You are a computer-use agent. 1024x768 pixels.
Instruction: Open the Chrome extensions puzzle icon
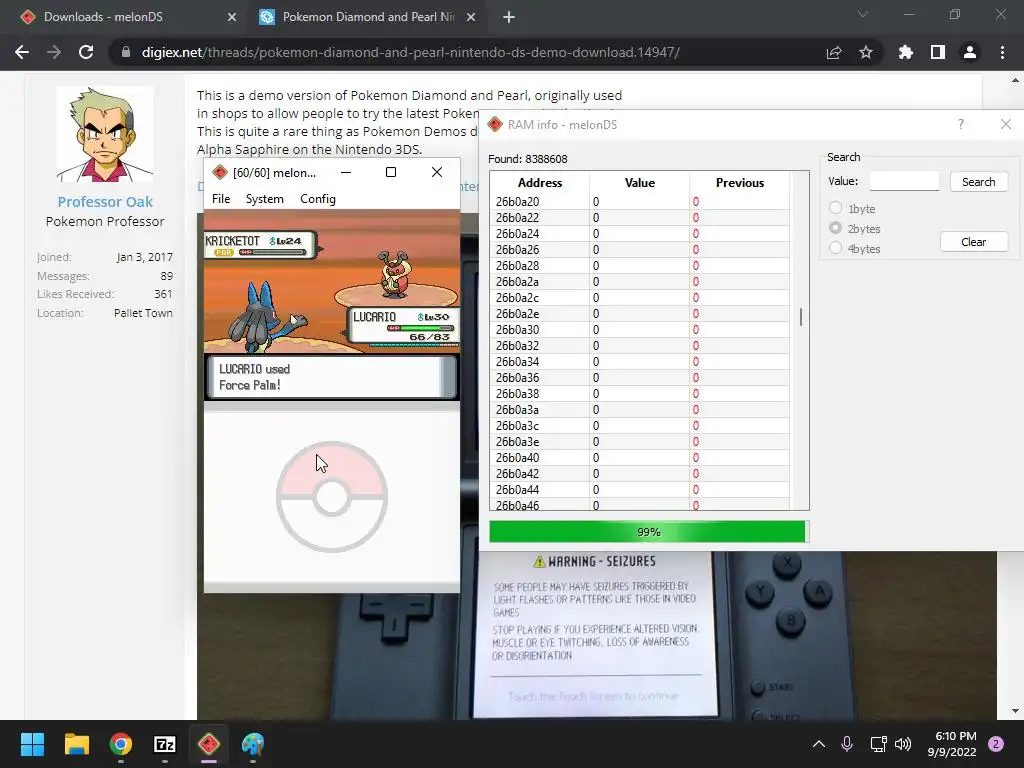tap(905, 52)
